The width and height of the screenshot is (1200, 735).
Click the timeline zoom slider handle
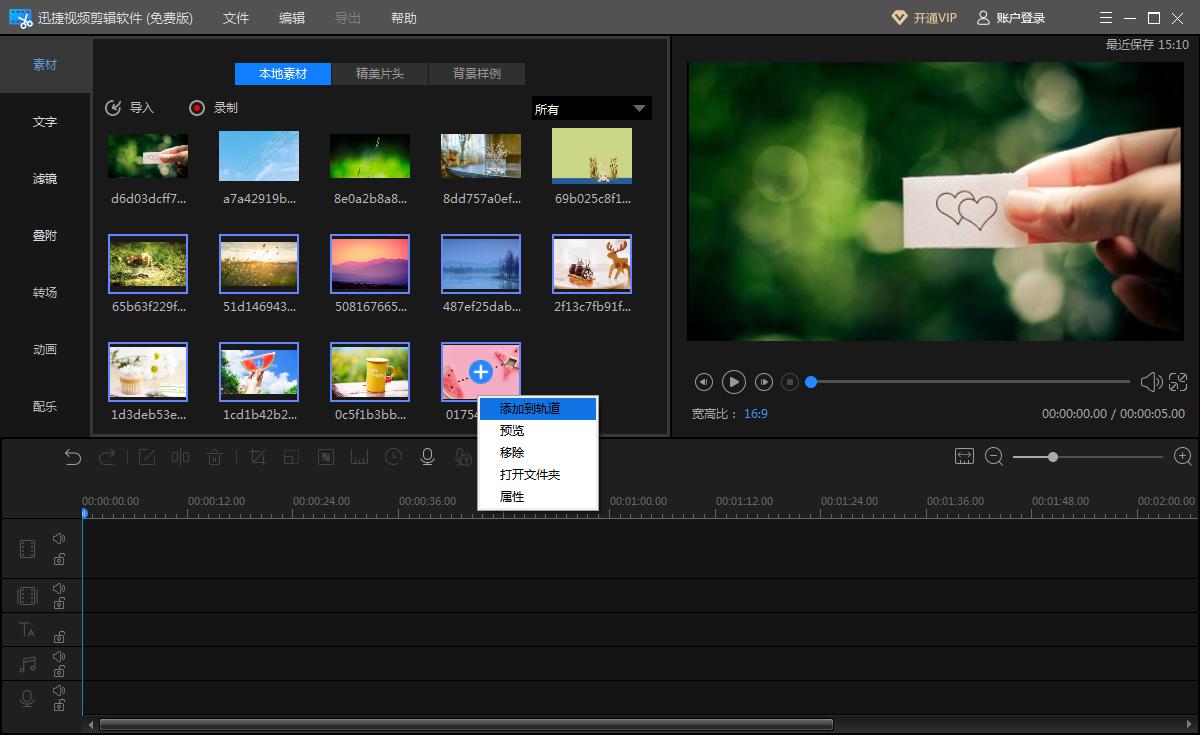coord(1053,457)
